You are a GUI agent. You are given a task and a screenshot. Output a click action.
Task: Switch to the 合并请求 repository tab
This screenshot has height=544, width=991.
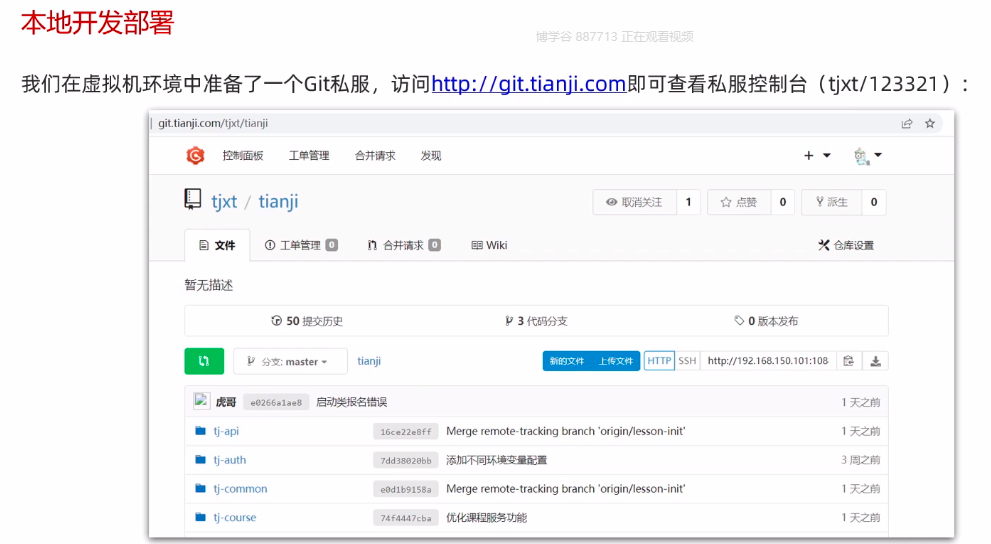(403, 245)
